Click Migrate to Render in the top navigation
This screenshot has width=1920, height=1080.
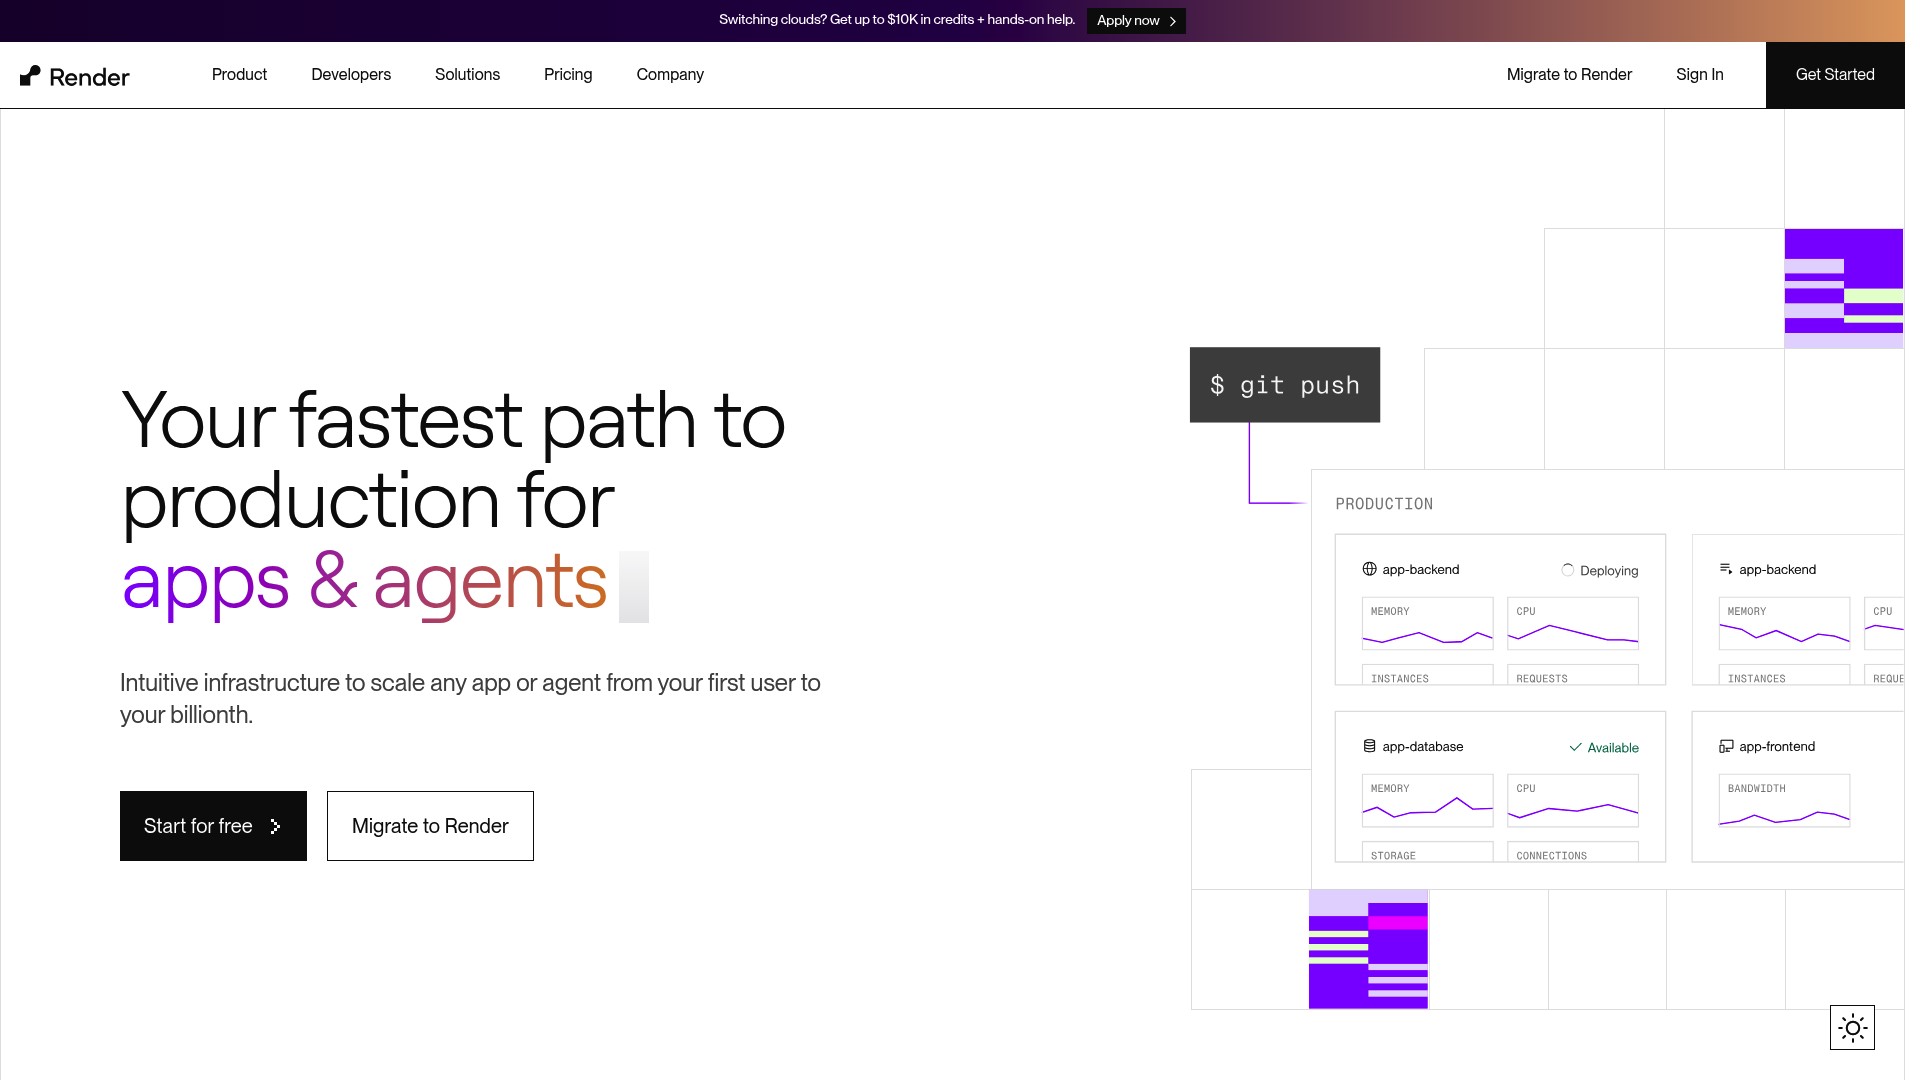(x=1569, y=75)
